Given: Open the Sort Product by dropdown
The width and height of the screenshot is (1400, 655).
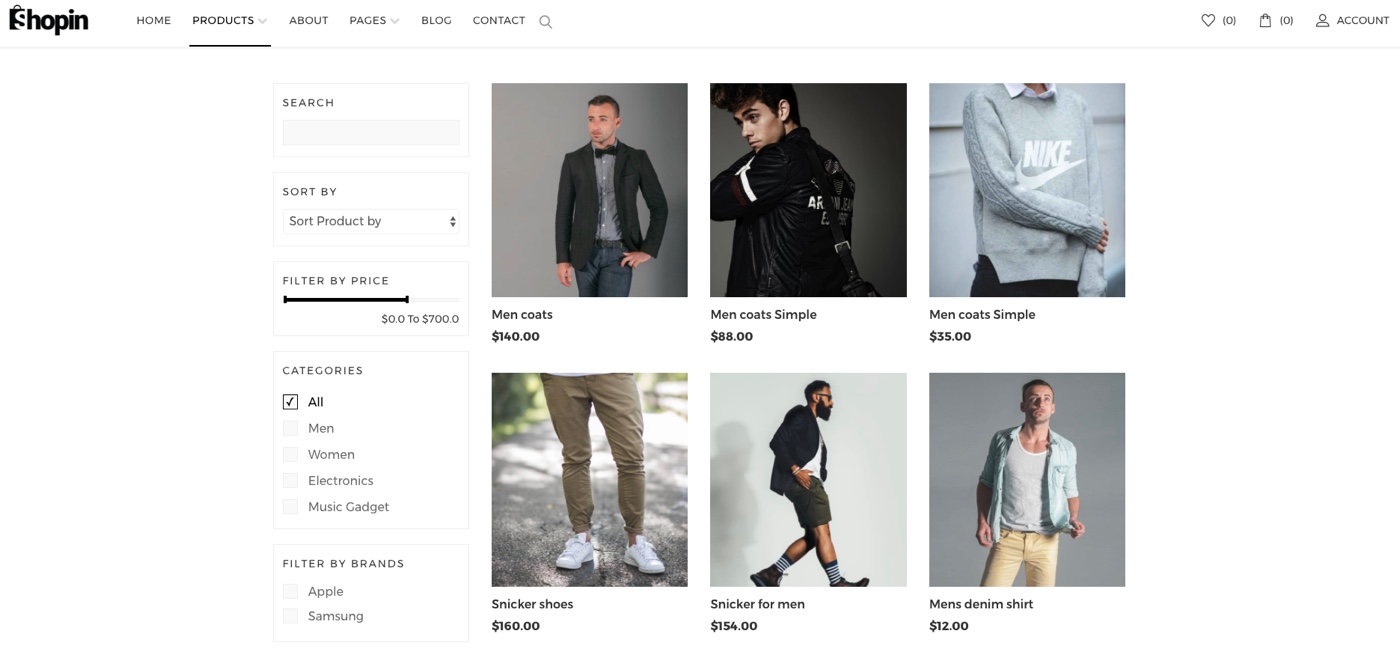Looking at the screenshot, I should [370, 221].
